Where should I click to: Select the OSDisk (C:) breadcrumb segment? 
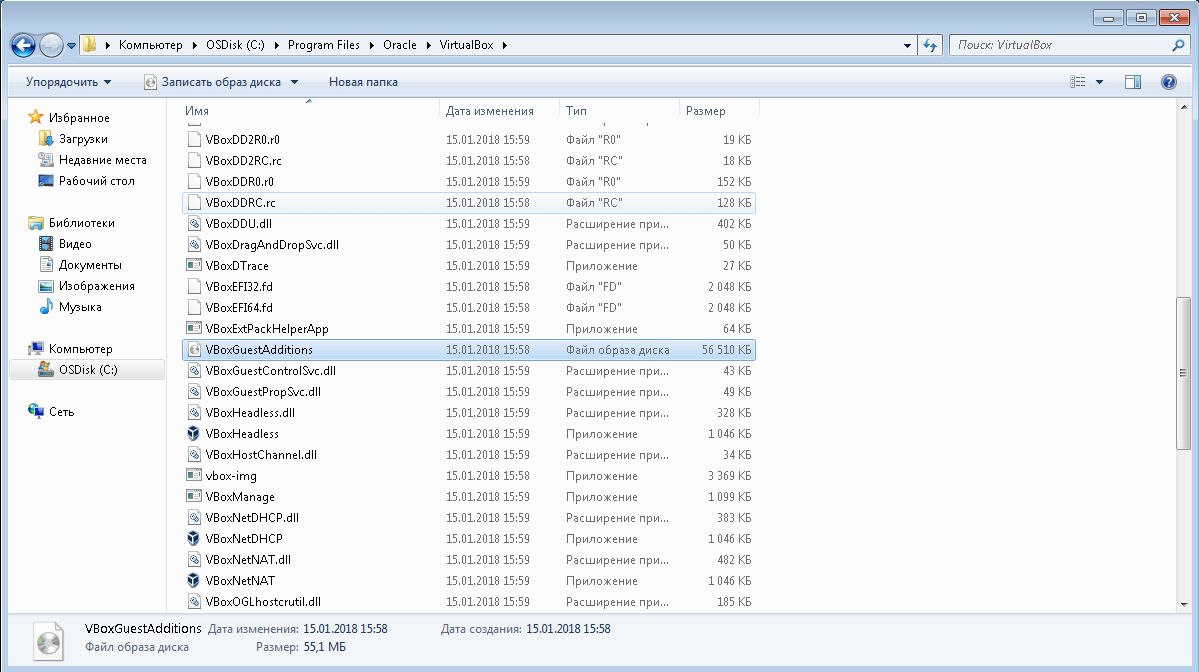(x=235, y=45)
